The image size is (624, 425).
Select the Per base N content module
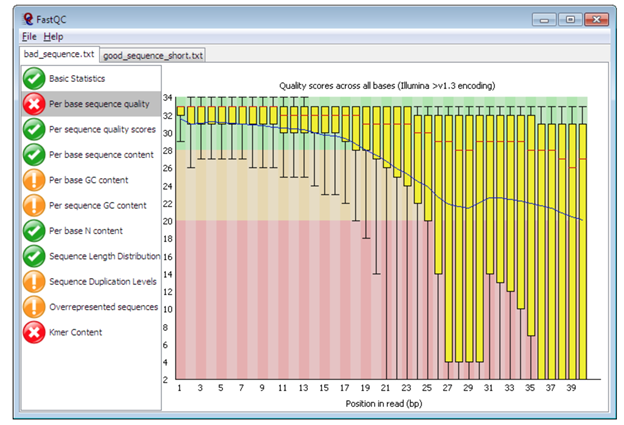click(91, 231)
